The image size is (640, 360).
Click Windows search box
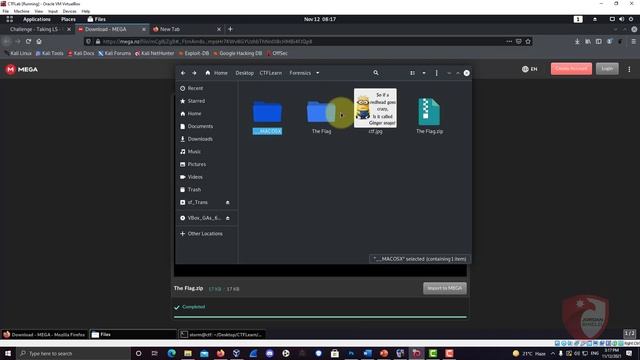73,353
